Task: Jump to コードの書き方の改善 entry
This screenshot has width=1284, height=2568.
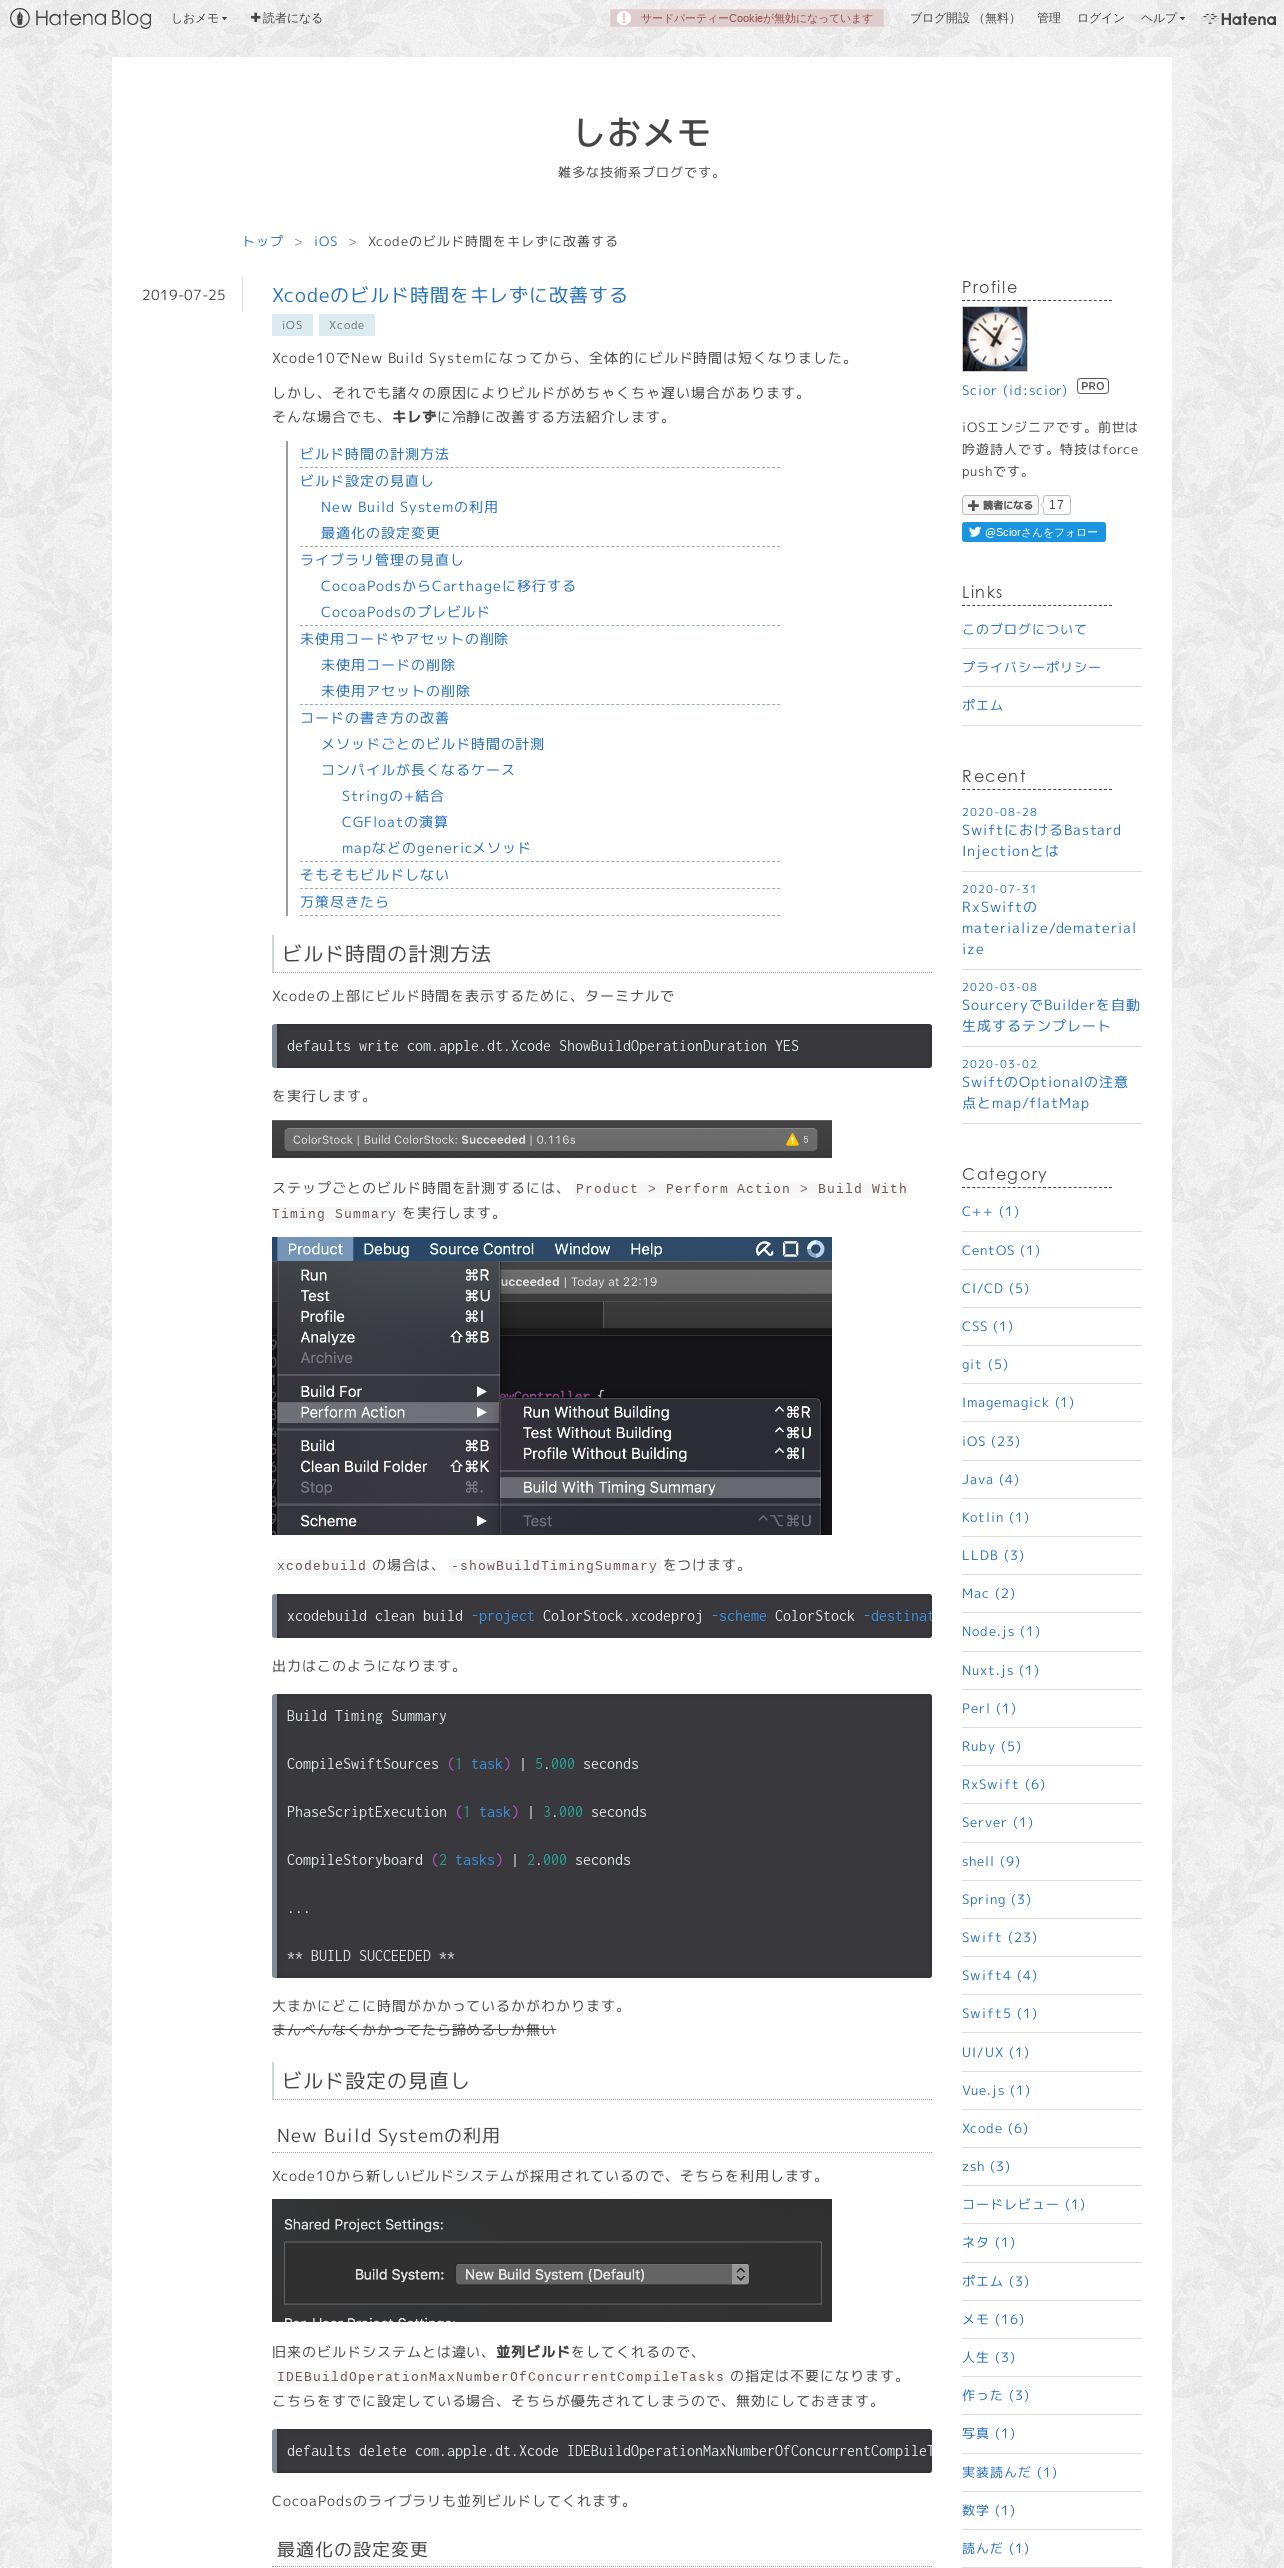Action: coord(374,718)
